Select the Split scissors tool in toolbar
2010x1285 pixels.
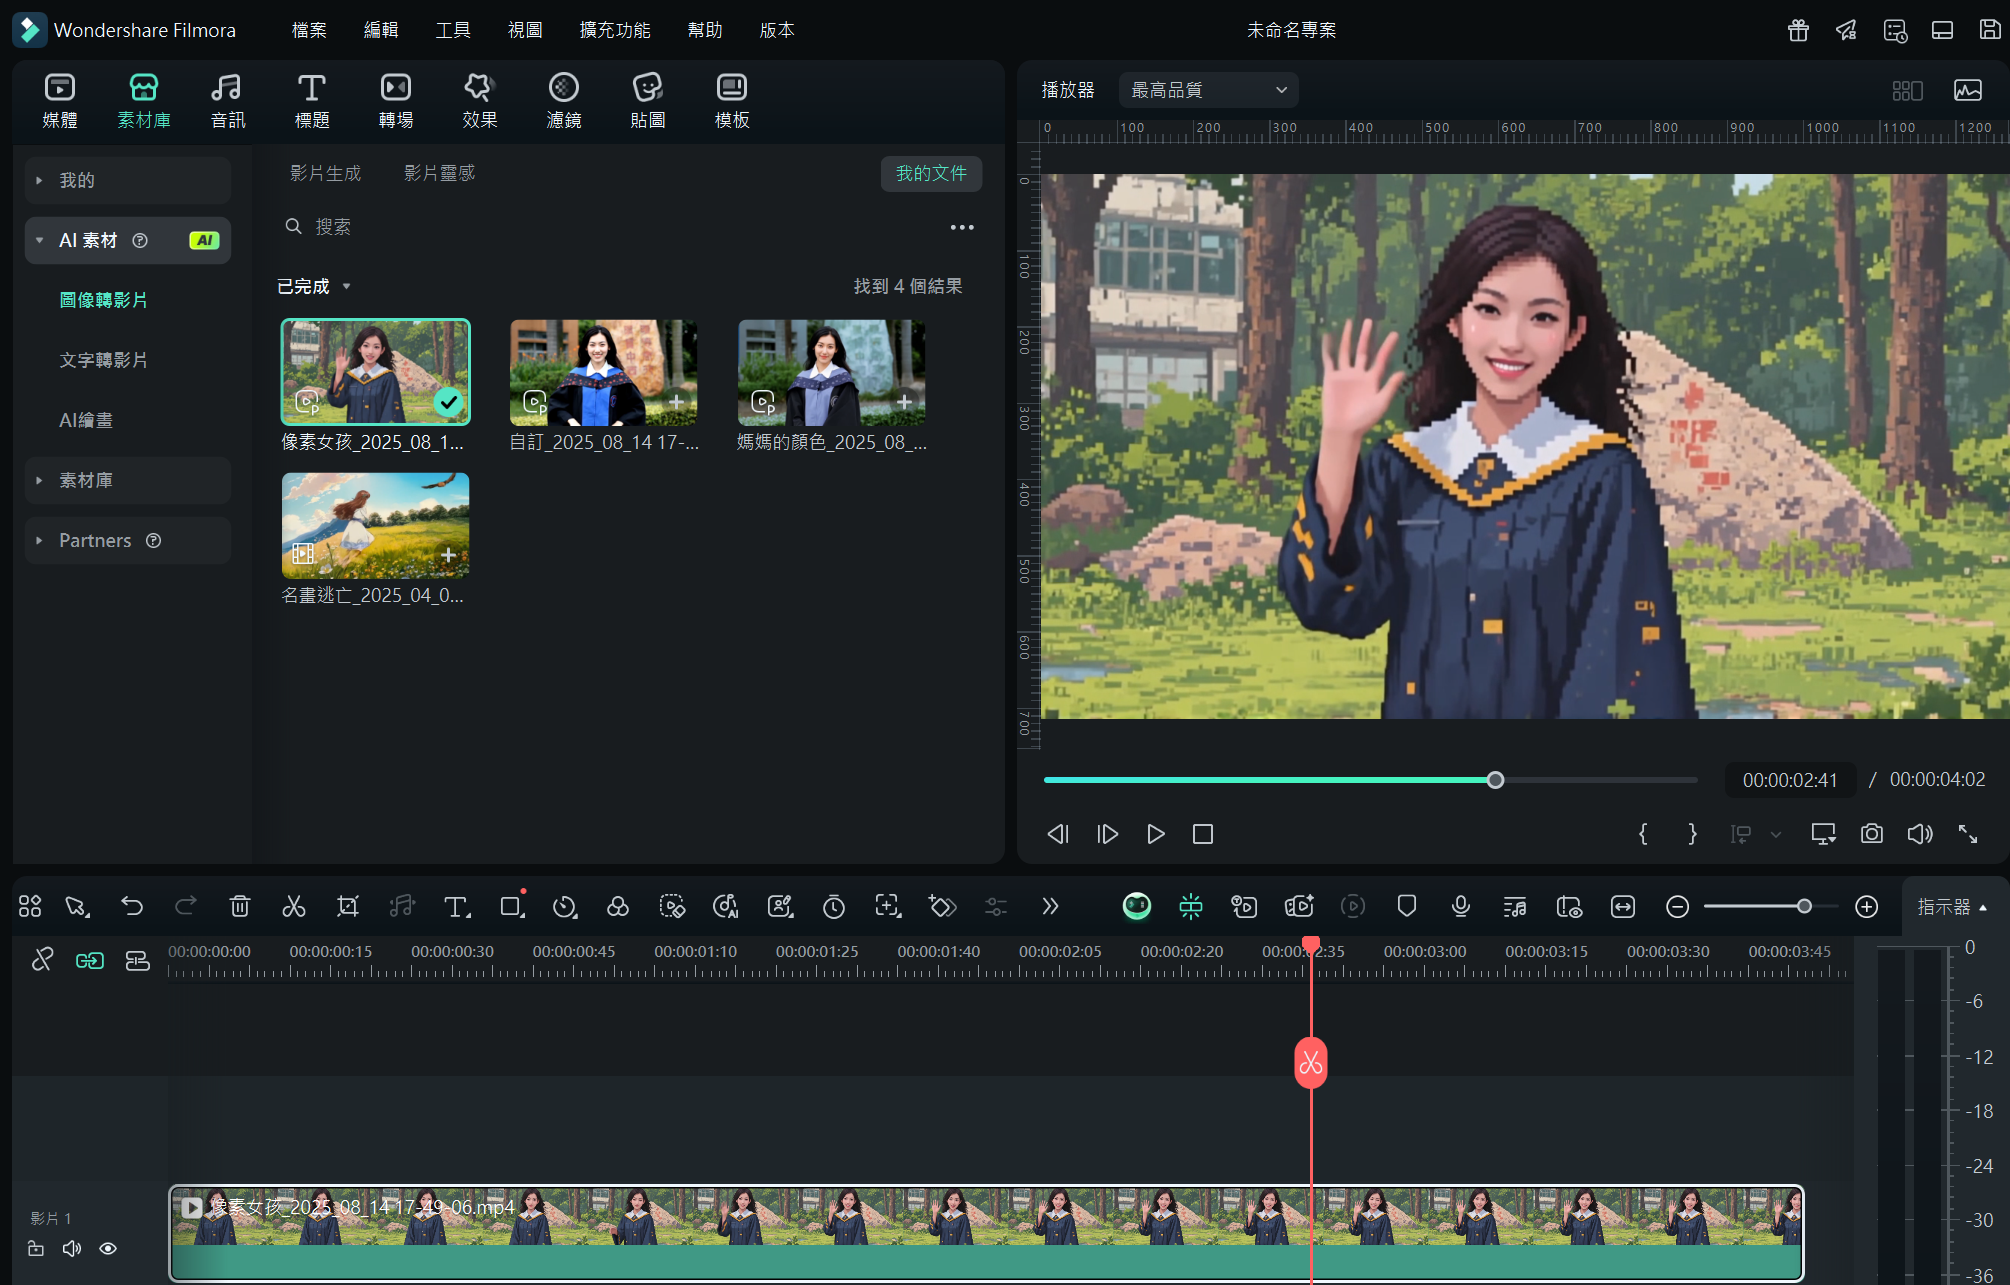pyautogui.click(x=293, y=907)
